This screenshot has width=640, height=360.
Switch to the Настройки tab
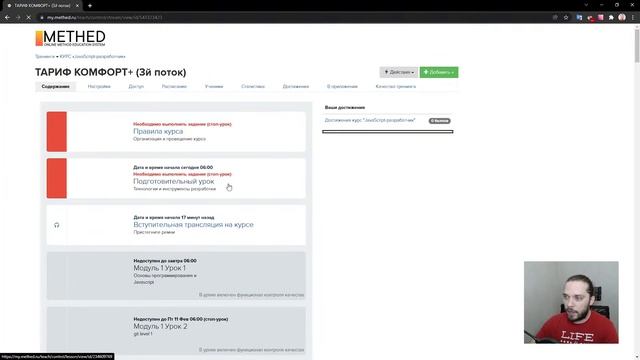(99, 87)
